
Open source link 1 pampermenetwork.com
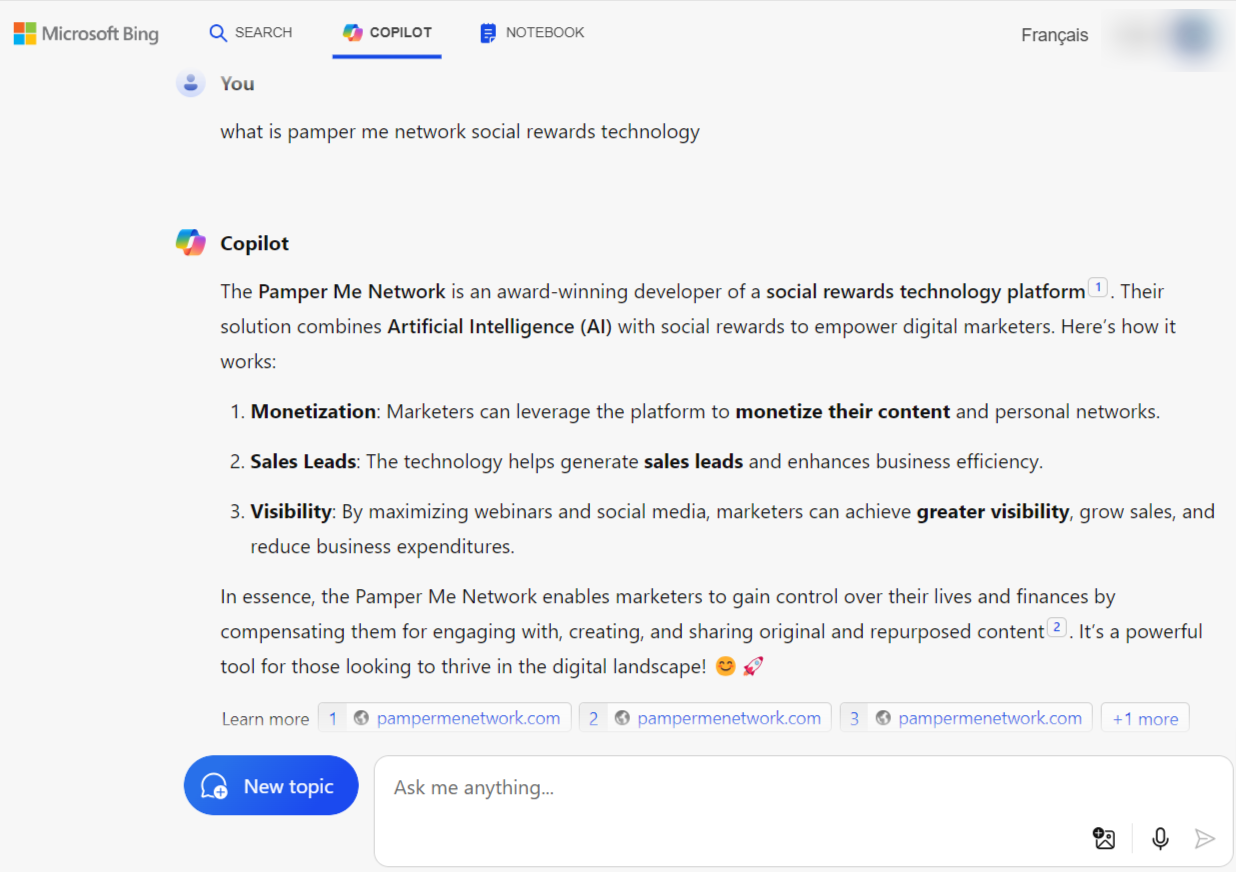point(445,718)
